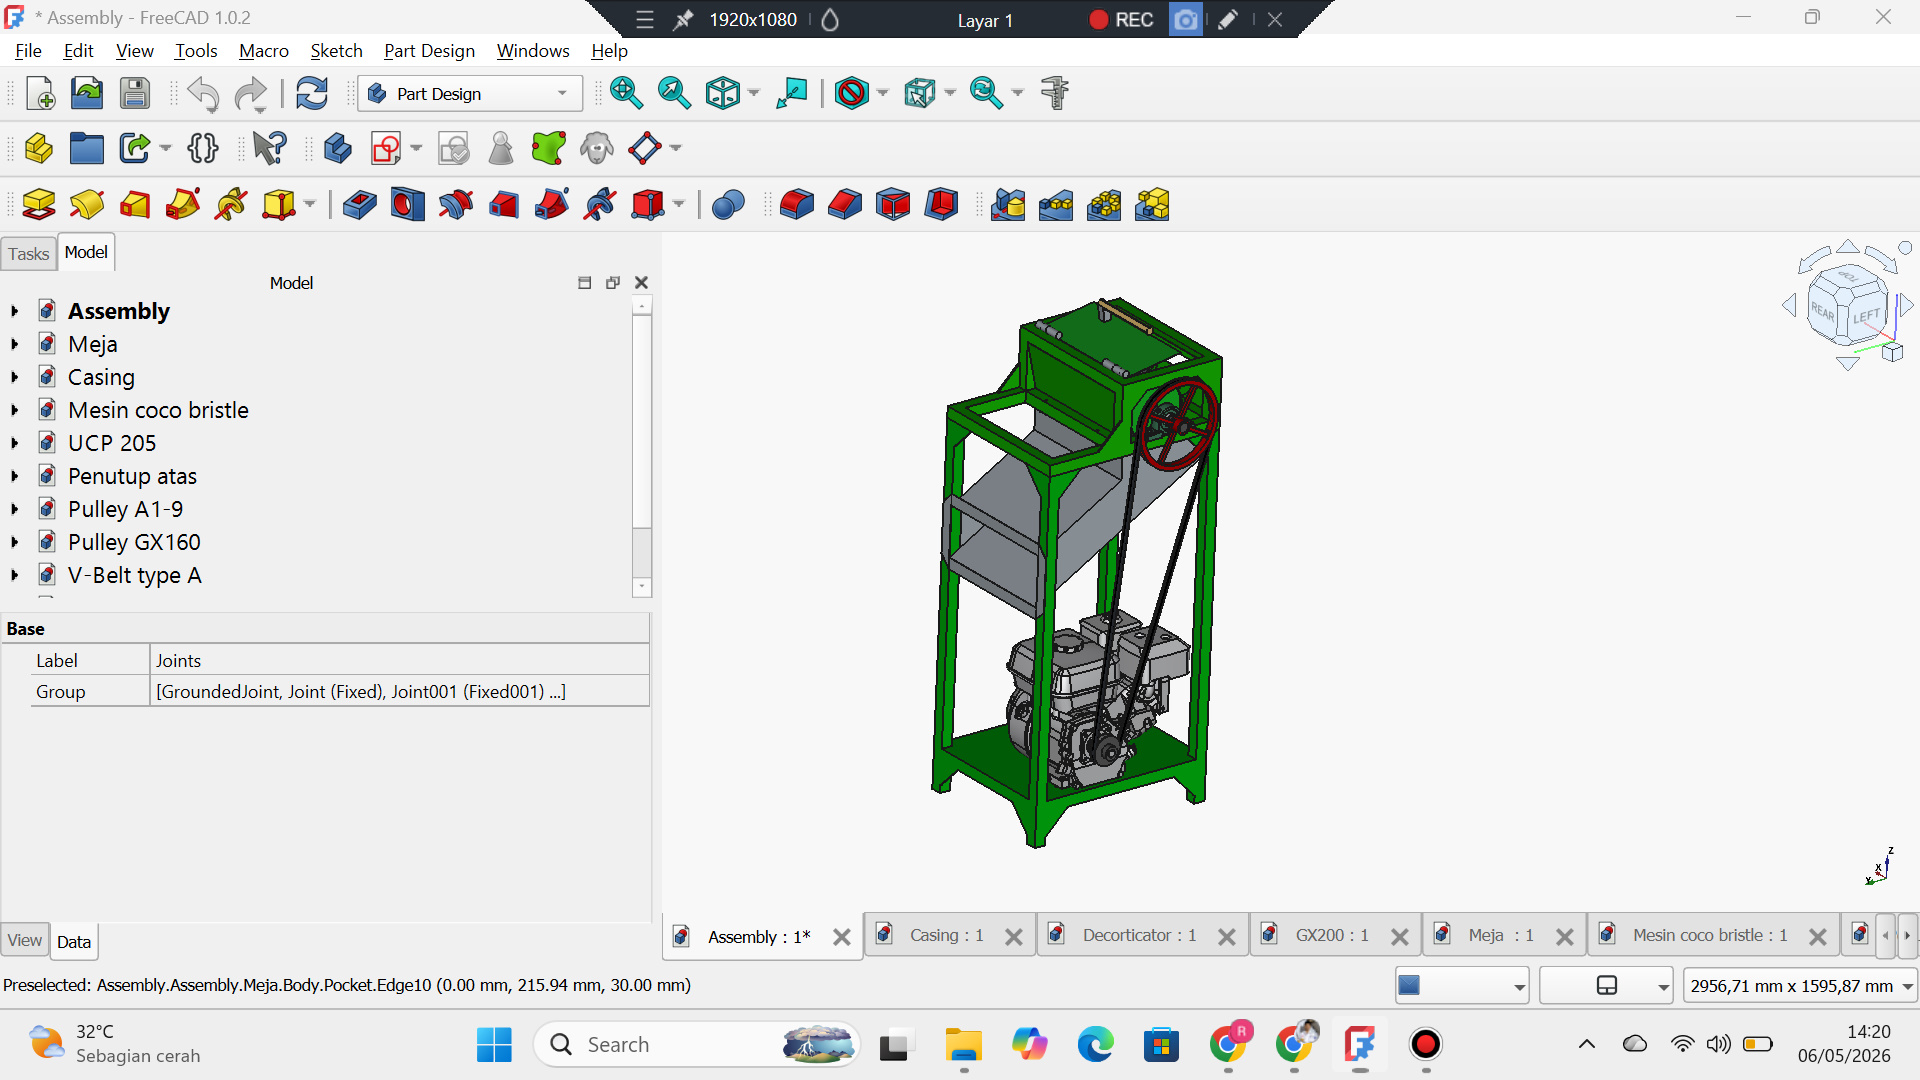Click the LEFT face of navigation cube
1920x1080 pixels.
pyautogui.click(x=1866, y=316)
